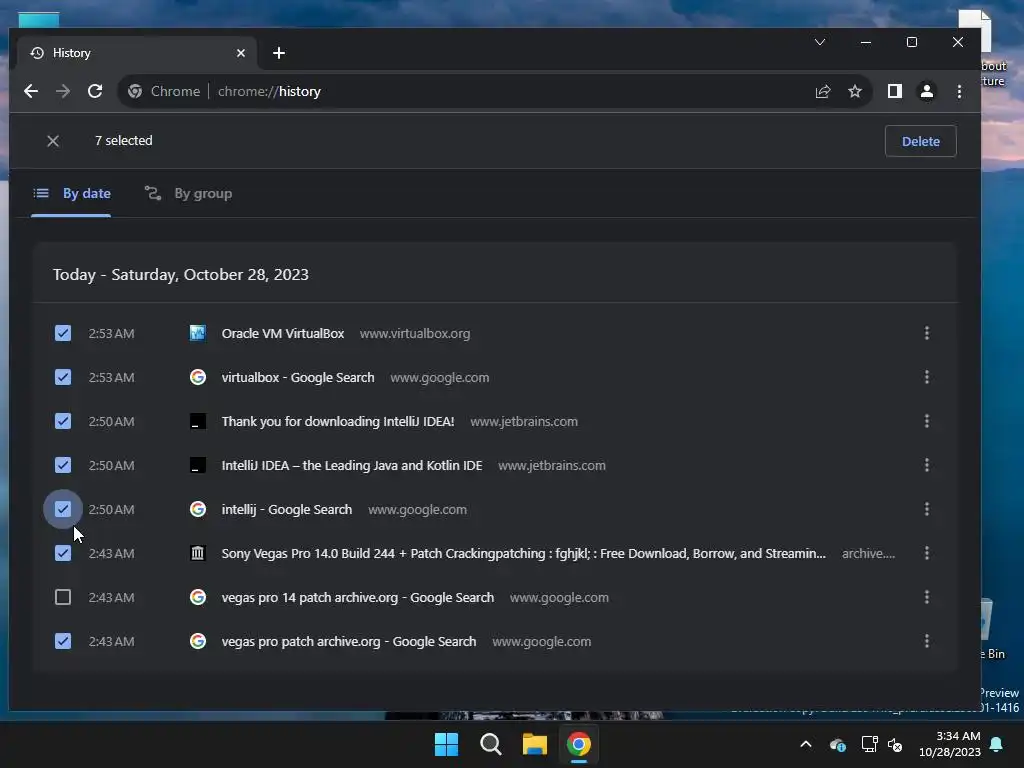1024x768 pixels.
Task: Open a new tab with the plus button
Action: coord(279,53)
